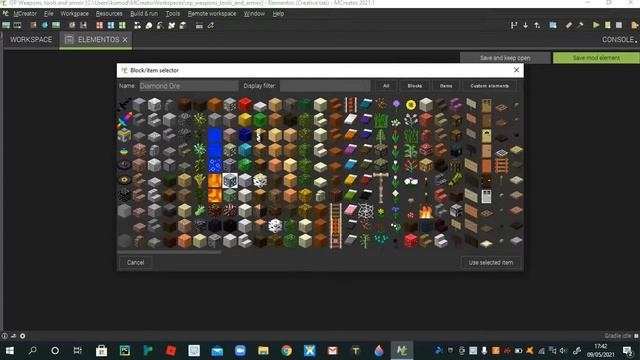Show only Custom elements
640x360 pixels.
point(489,86)
